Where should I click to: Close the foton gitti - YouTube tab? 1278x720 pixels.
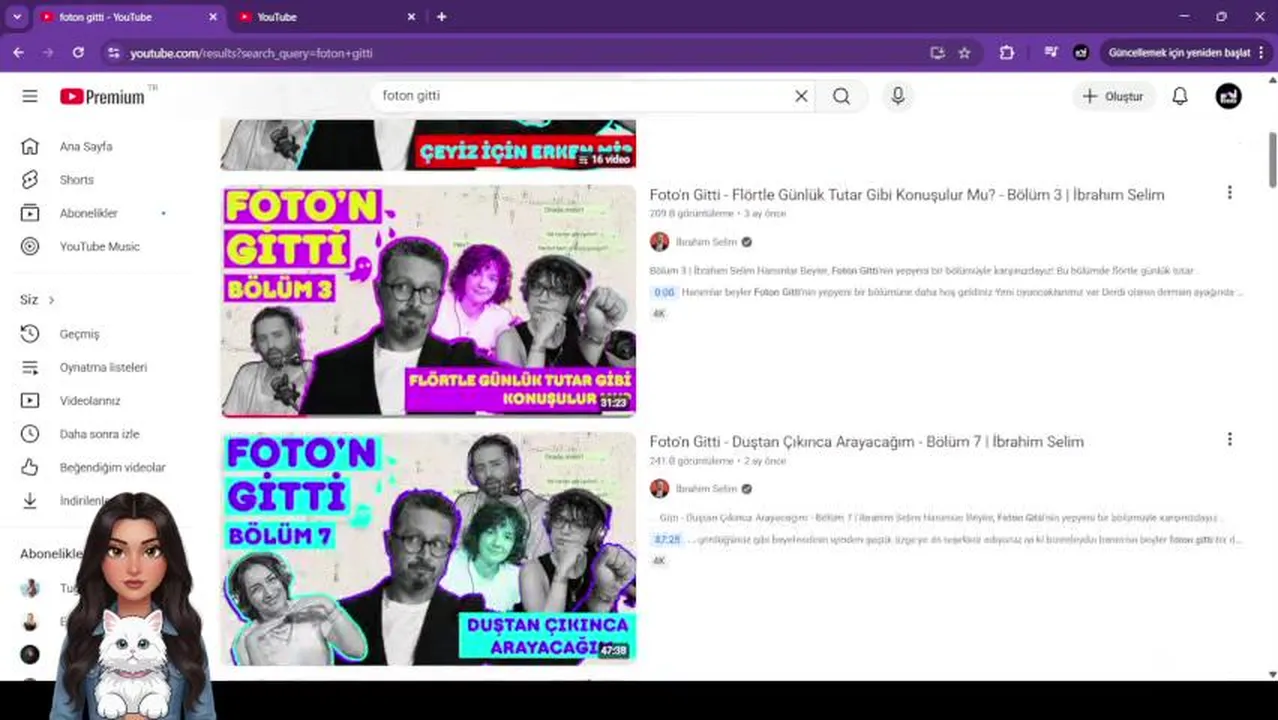click(213, 17)
